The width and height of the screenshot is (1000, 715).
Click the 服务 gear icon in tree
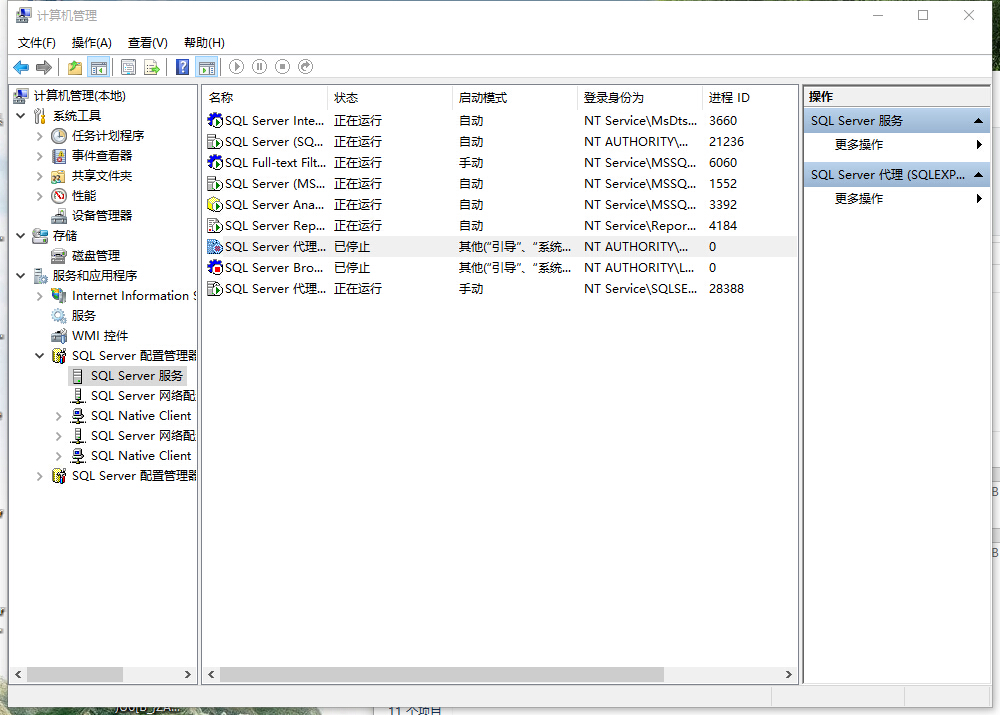pos(59,316)
